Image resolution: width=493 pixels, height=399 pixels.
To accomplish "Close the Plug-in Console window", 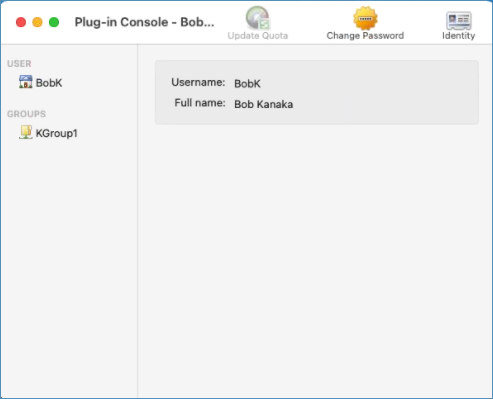I will pyautogui.click(x=21, y=22).
